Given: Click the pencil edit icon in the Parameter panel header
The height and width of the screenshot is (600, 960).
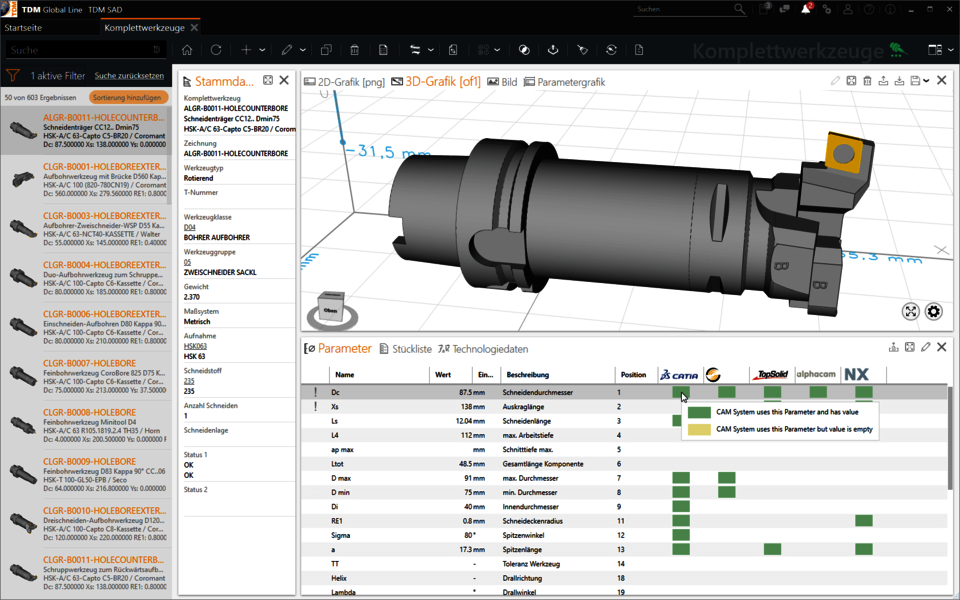Looking at the screenshot, I should [x=926, y=347].
